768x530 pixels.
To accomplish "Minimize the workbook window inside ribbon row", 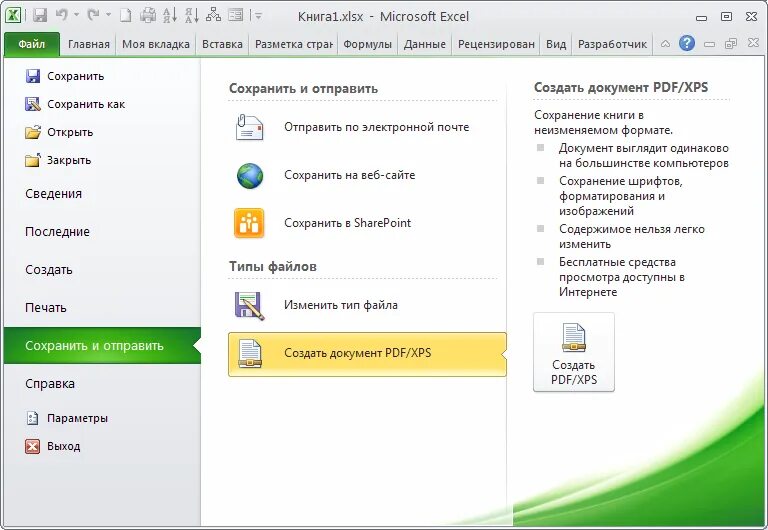I will 709,44.
